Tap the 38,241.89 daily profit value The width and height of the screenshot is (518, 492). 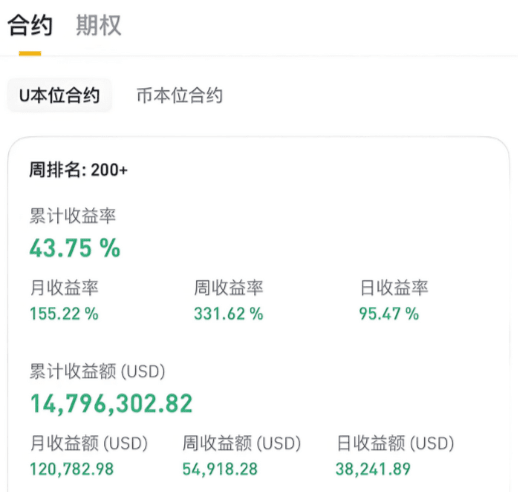point(373,469)
